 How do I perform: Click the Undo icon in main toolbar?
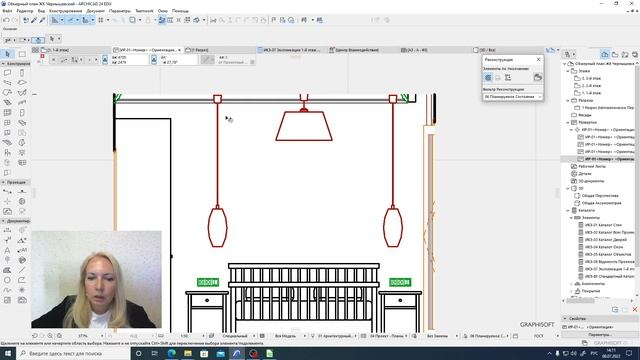click(6, 20)
